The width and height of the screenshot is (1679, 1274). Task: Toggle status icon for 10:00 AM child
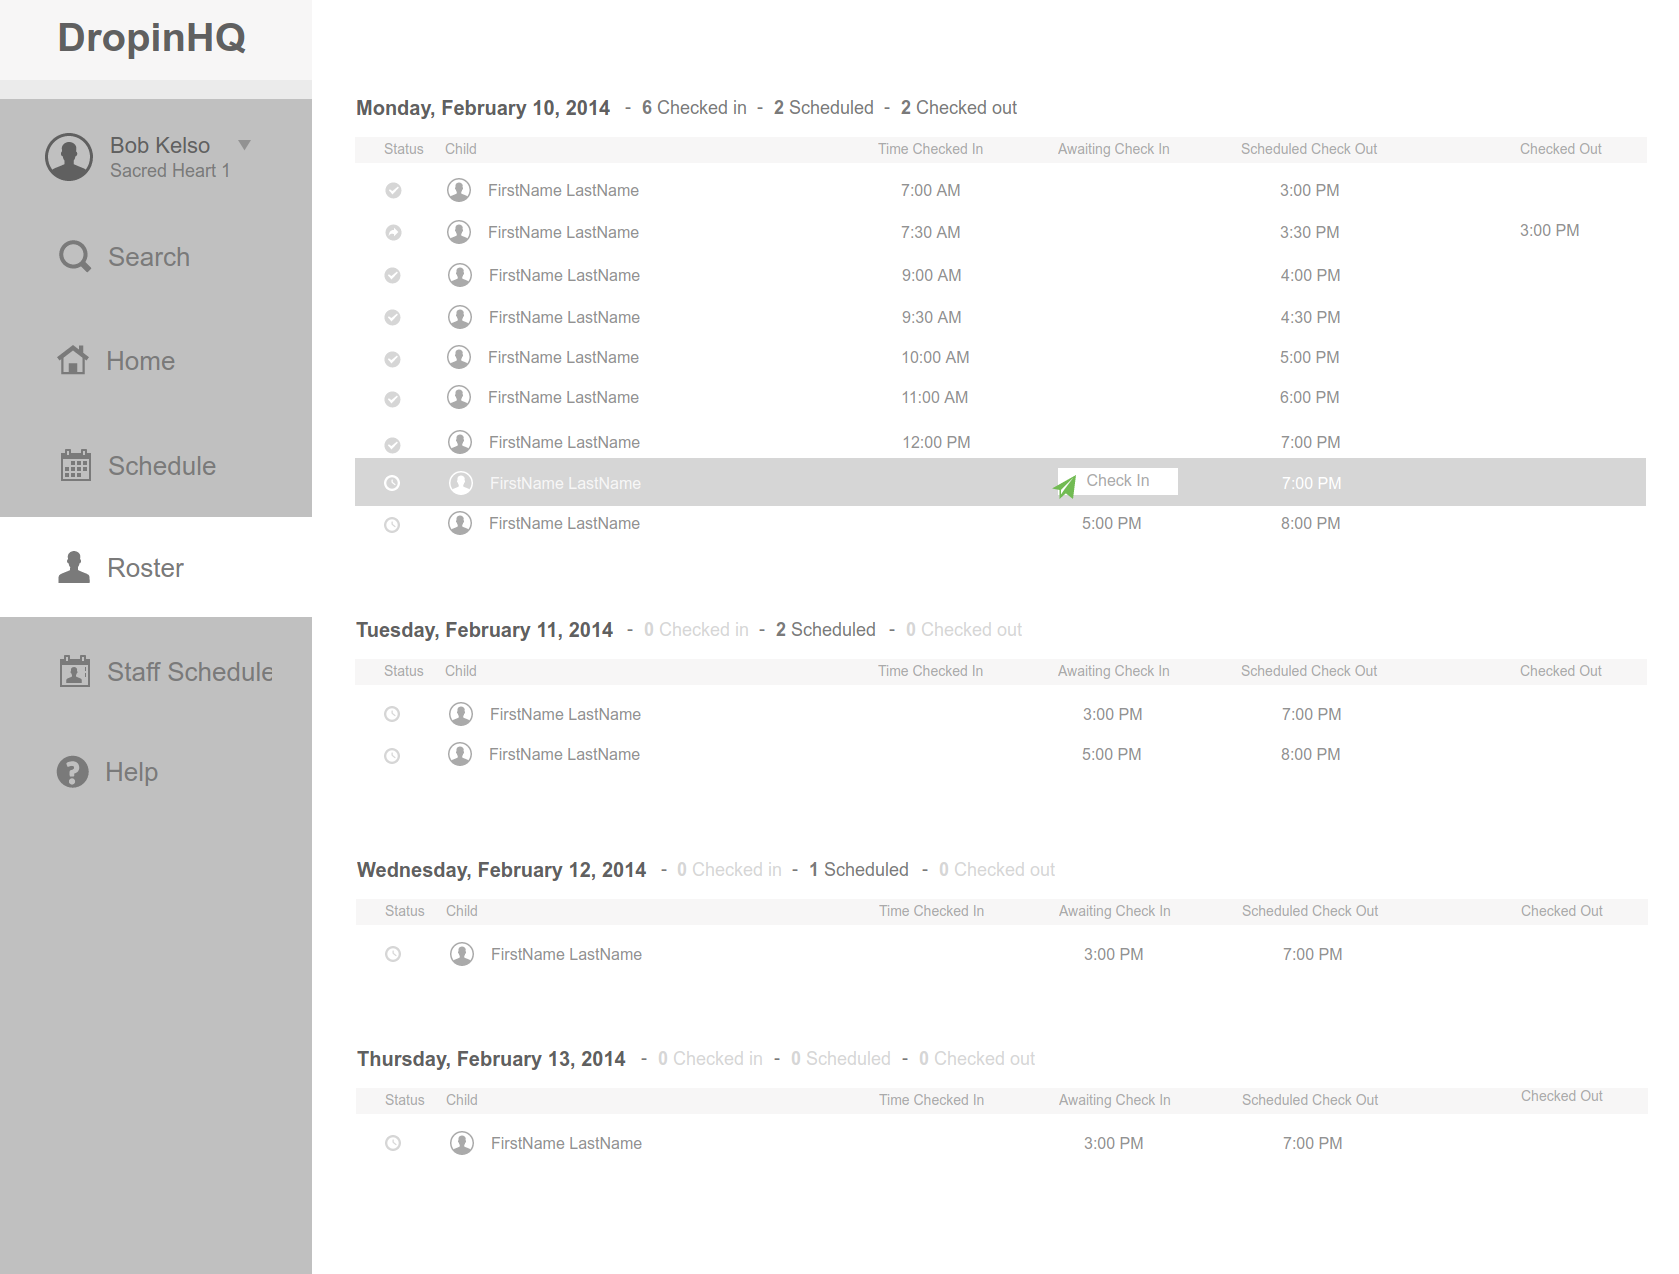point(393,359)
